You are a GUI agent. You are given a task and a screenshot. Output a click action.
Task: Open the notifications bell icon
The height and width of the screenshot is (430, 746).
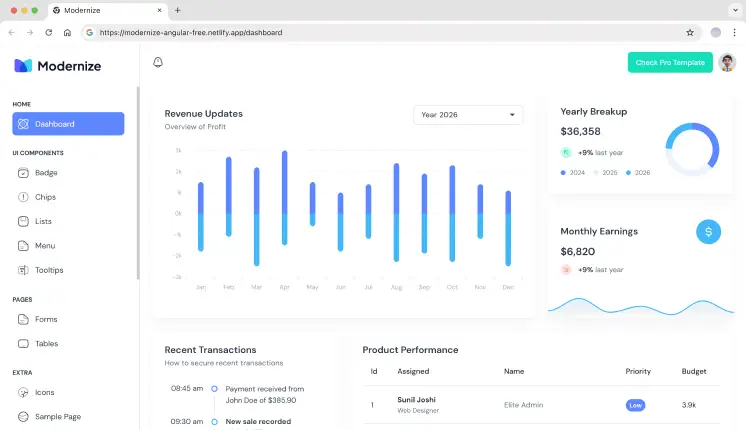coord(158,62)
